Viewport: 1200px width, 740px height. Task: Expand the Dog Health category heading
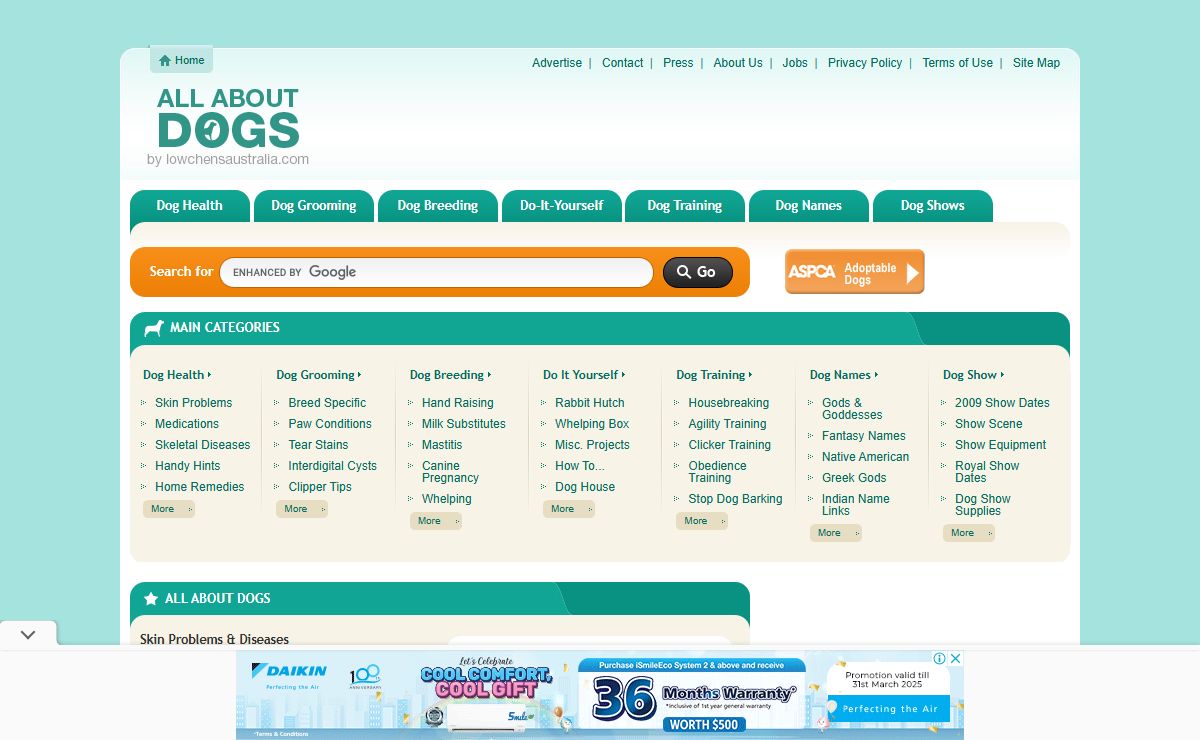pyautogui.click(x=177, y=375)
